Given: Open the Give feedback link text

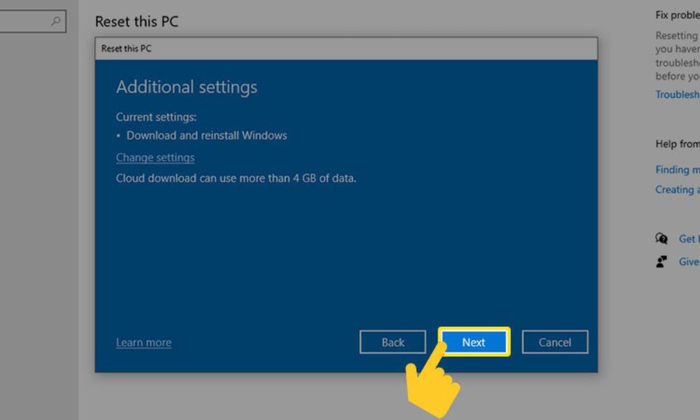Looking at the screenshot, I should pyautogui.click(x=688, y=262).
